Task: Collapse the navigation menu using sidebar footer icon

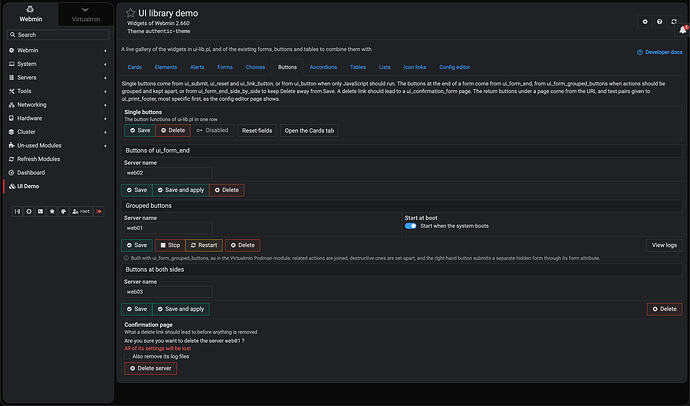Action: coord(17,212)
